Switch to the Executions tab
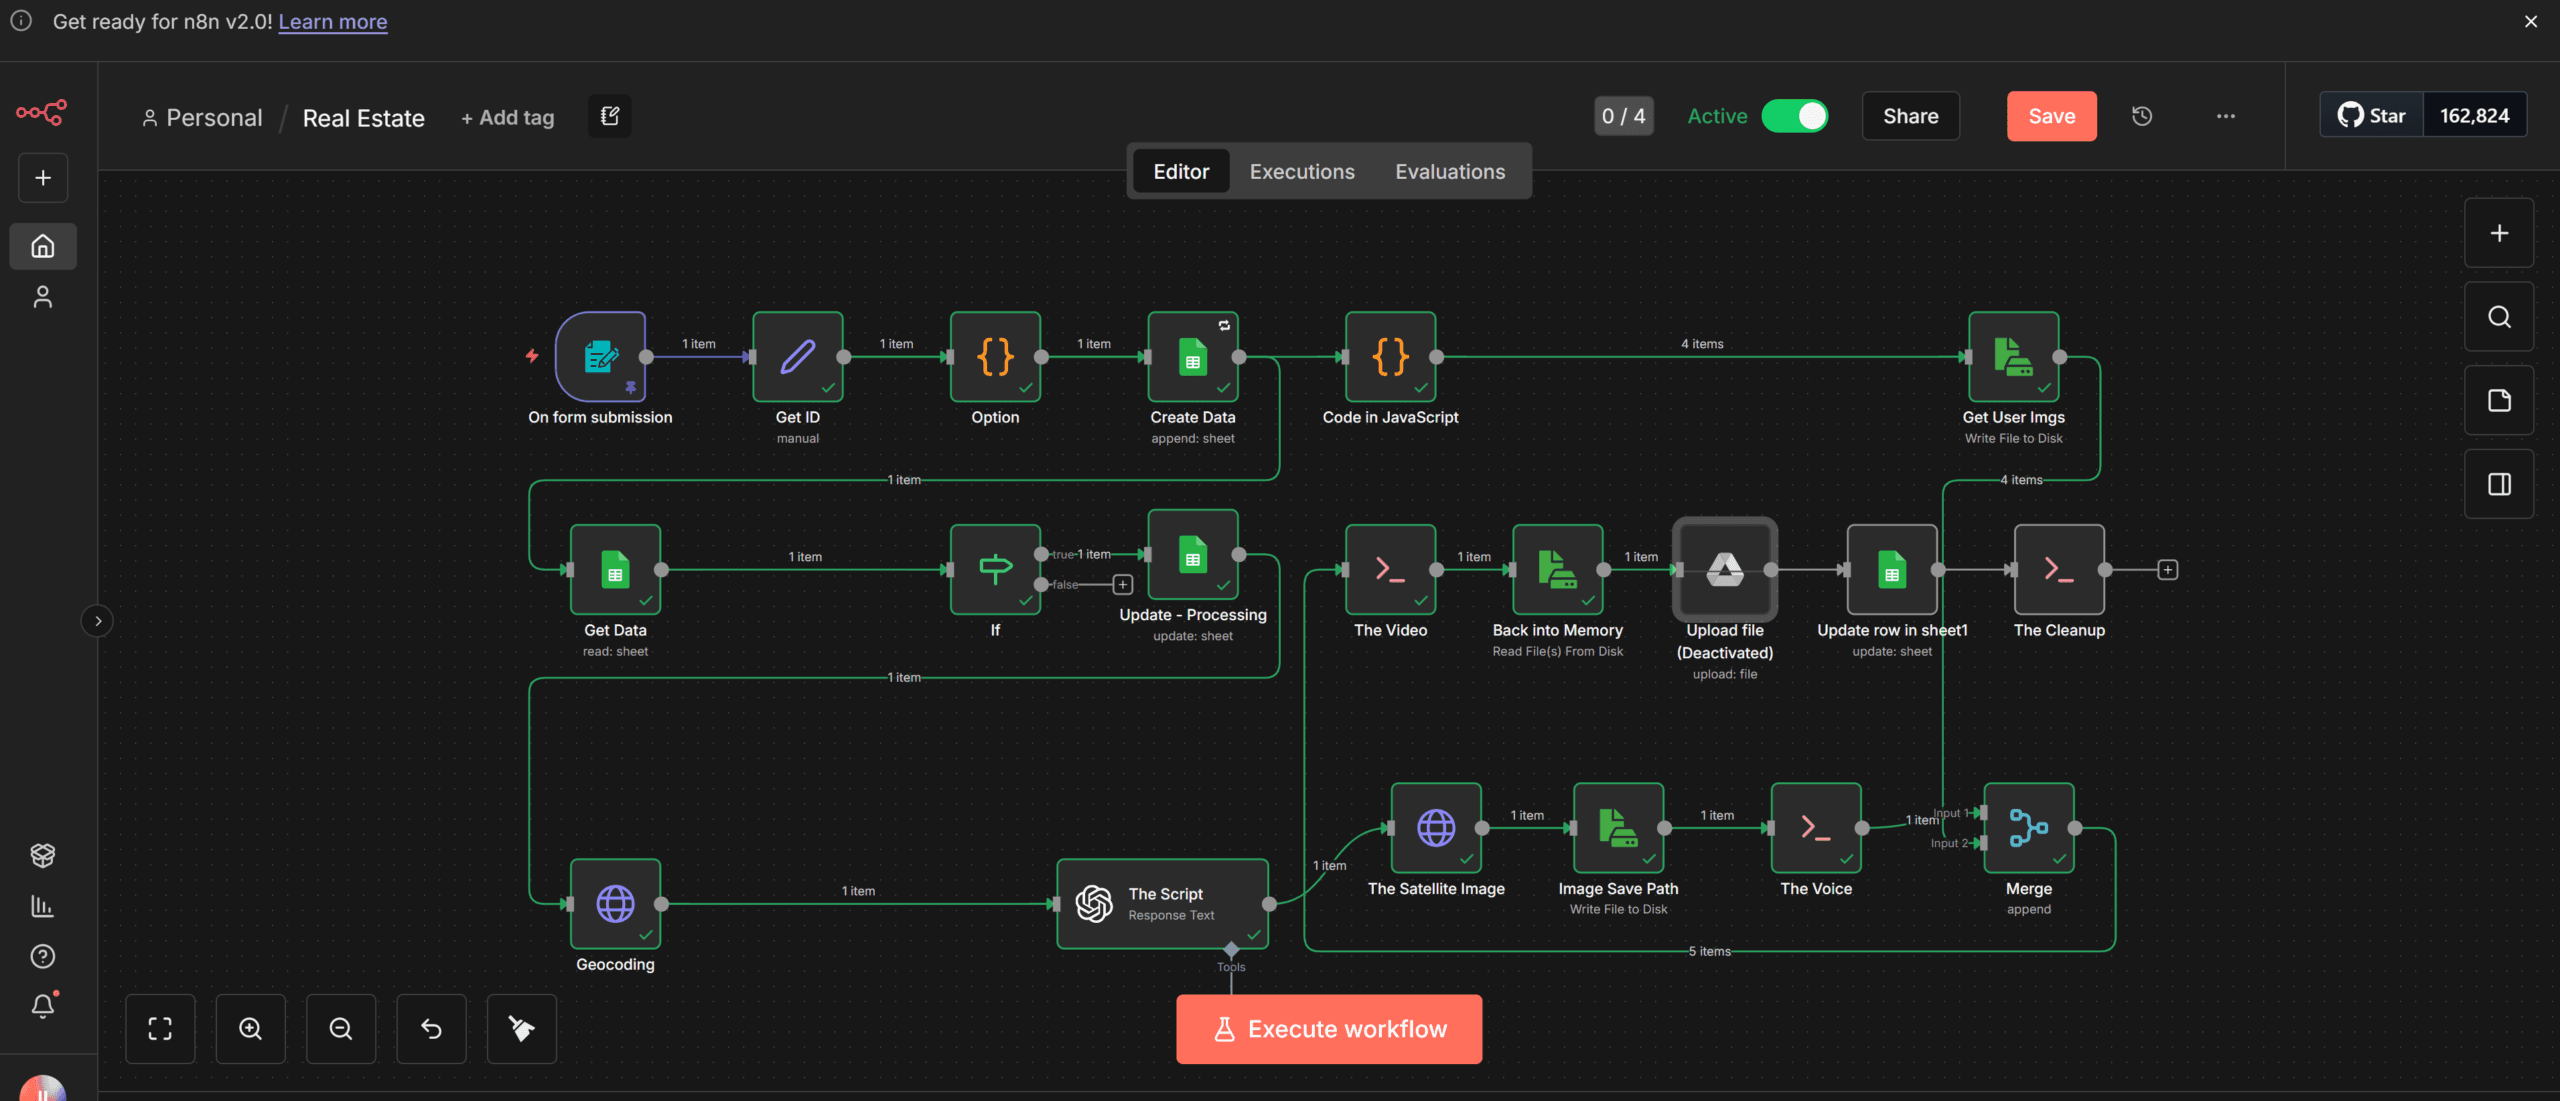Image resolution: width=2560 pixels, height=1101 pixels. pyautogui.click(x=1301, y=171)
